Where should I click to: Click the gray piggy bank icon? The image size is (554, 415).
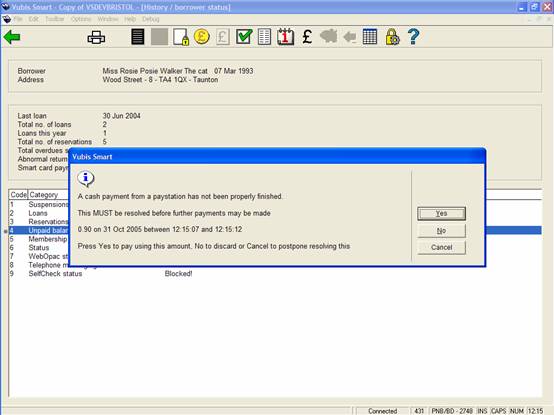click(329, 36)
